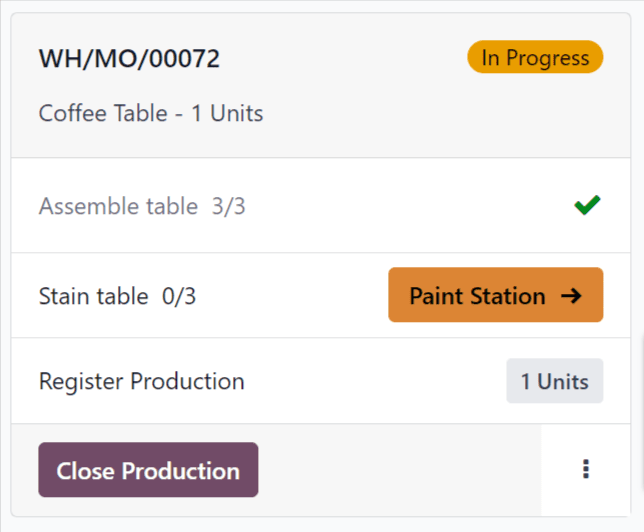Select the Stain table operation label
Viewport: 644px width, 532px height.
click(x=93, y=296)
